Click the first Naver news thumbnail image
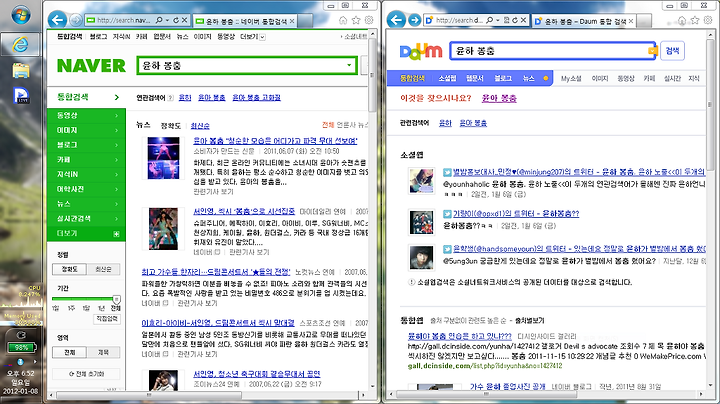This screenshot has height=404, width=720. click(163, 158)
